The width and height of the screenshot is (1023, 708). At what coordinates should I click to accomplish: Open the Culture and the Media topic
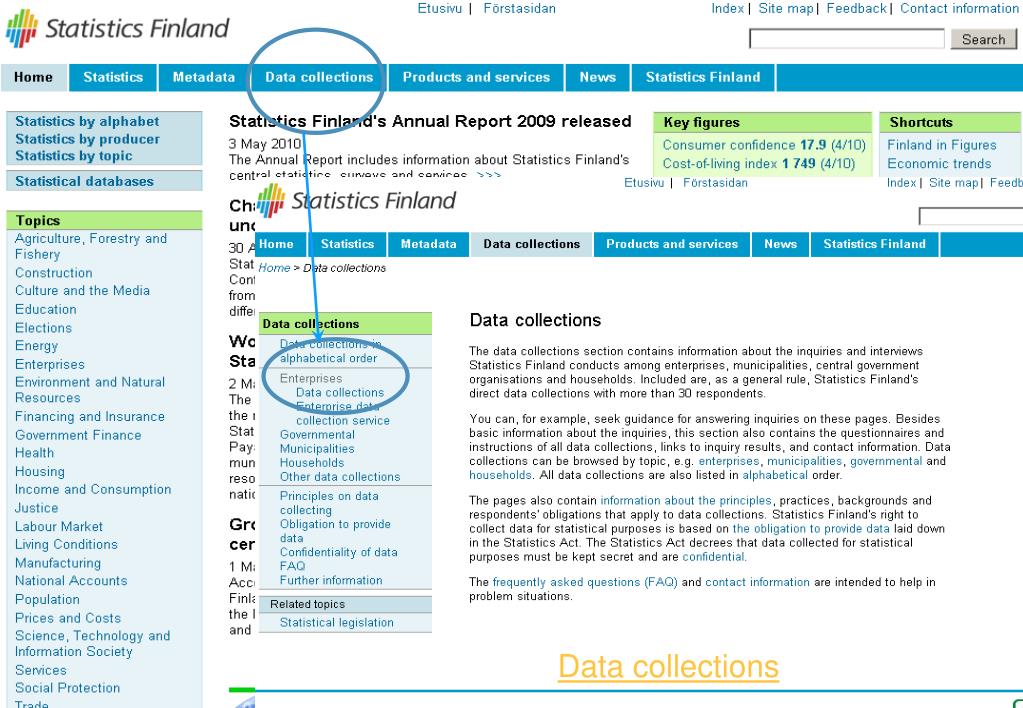coord(82,290)
